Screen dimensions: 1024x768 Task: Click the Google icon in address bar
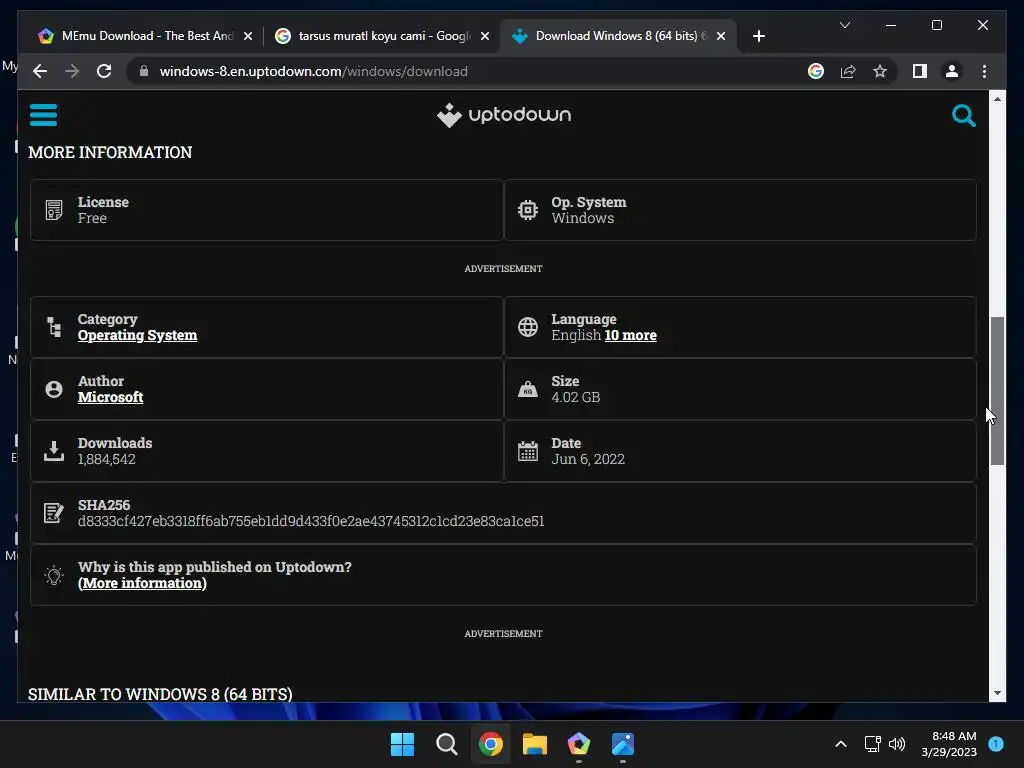pos(816,71)
